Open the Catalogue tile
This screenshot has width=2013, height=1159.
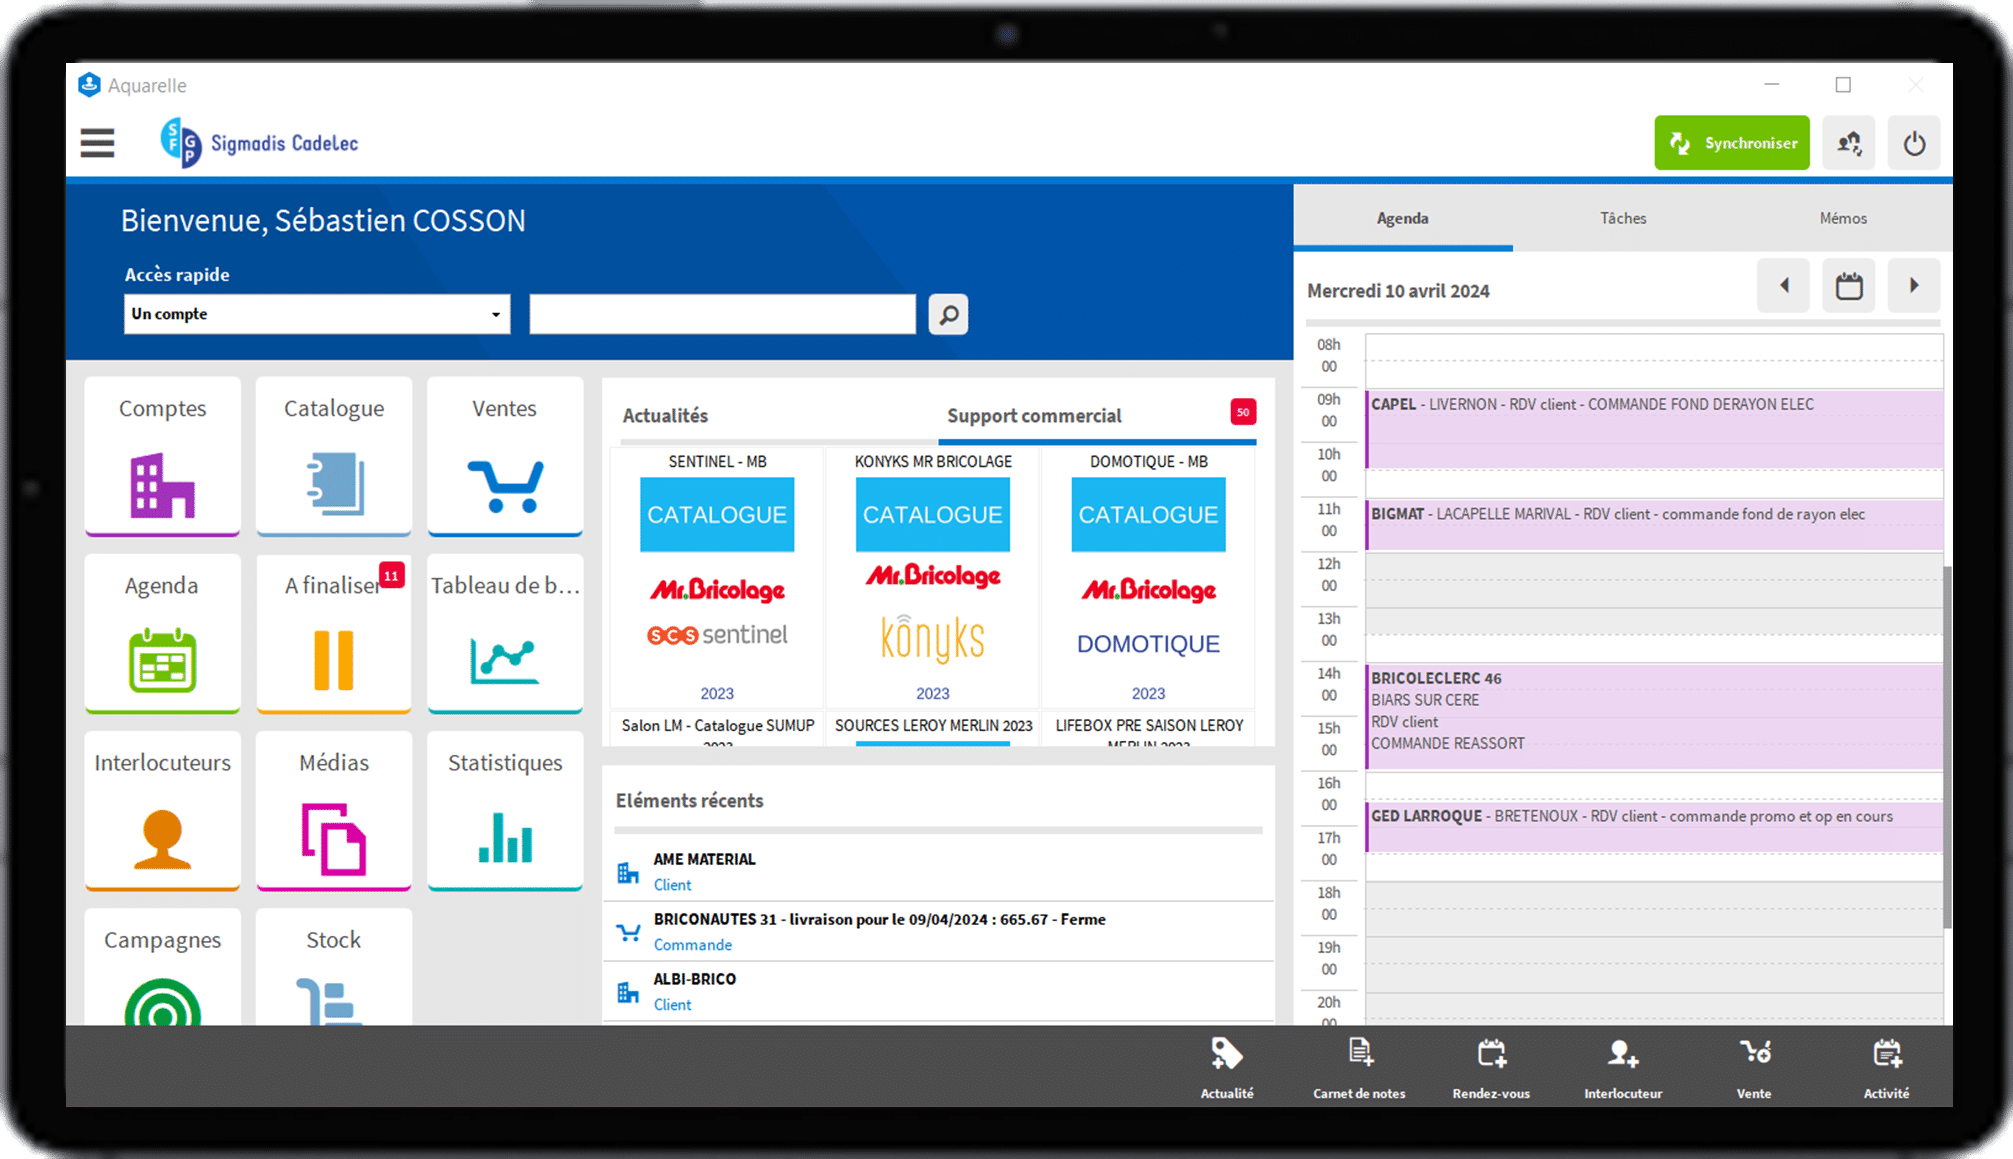334,456
